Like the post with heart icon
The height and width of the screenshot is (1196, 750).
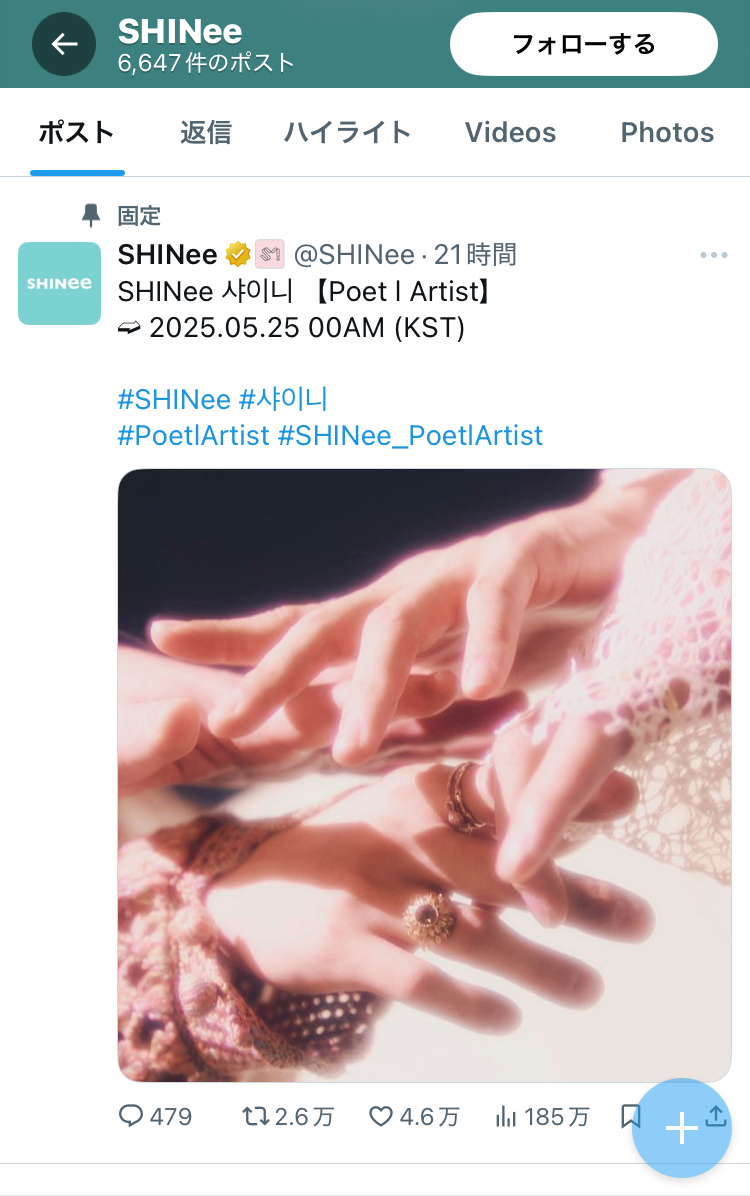(381, 1117)
